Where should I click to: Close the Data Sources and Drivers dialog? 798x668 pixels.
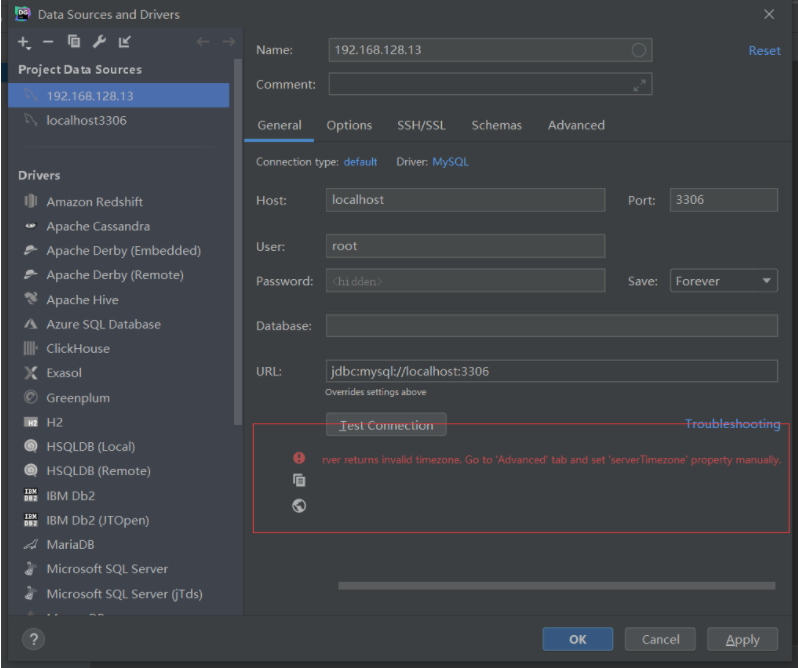coord(769,14)
